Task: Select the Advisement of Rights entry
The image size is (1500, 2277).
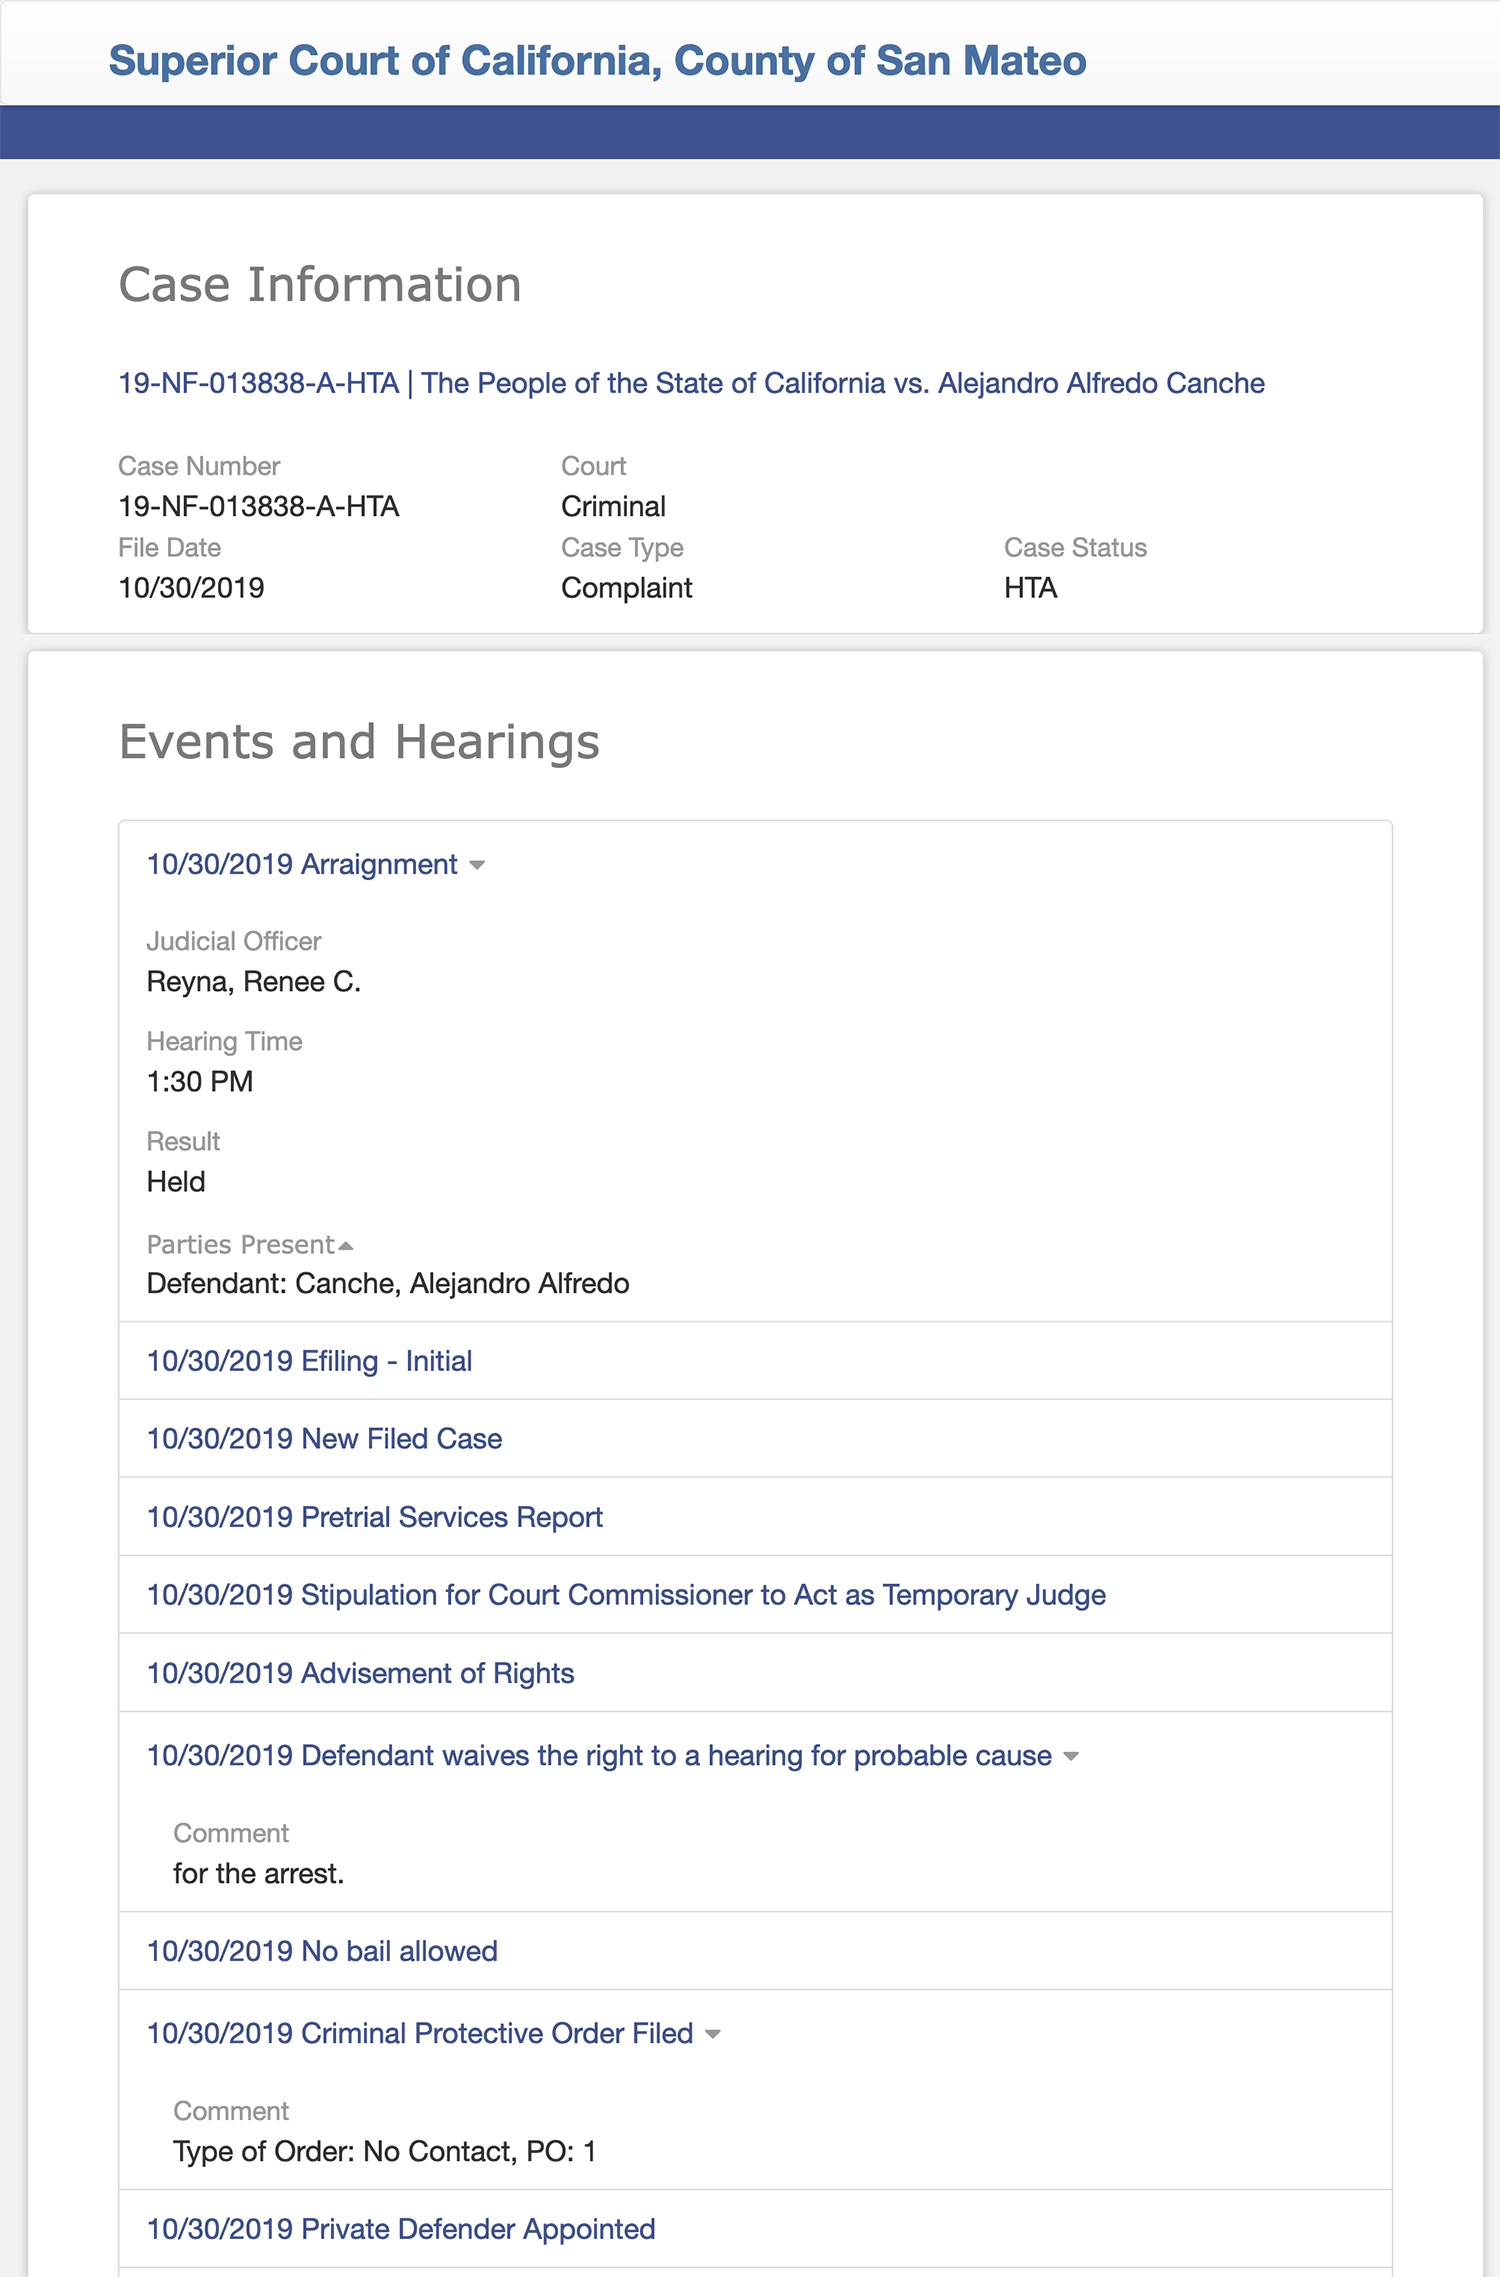Action: (360, 1674)
